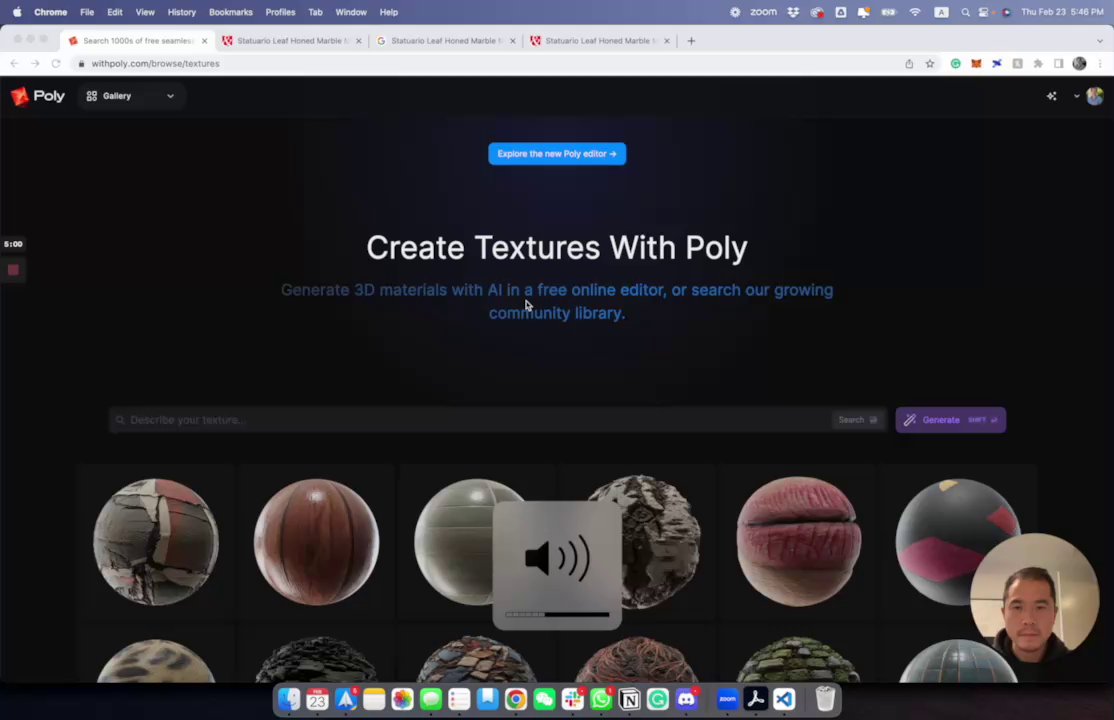Image resolution: width=1114 pixels, height=720 pixels.
Task: Open Visual Studio Code from the Dock
Action: click(x=784, y=699)
